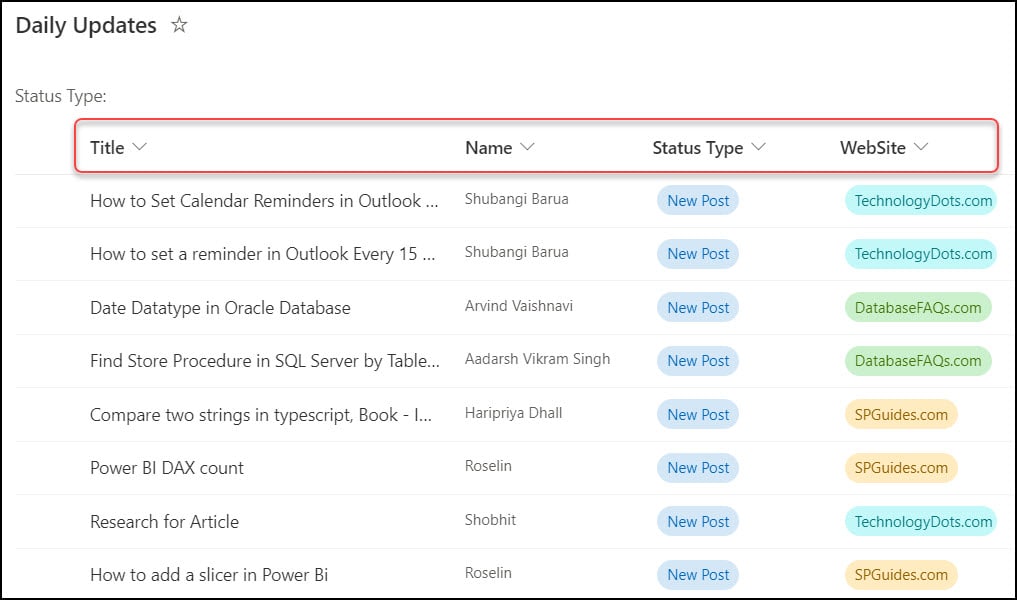Image resolution: width=1017 pixels, height=600 pixels.
Task: Select the name Haripriya Dhall
Action: click(x=513, y=413)
